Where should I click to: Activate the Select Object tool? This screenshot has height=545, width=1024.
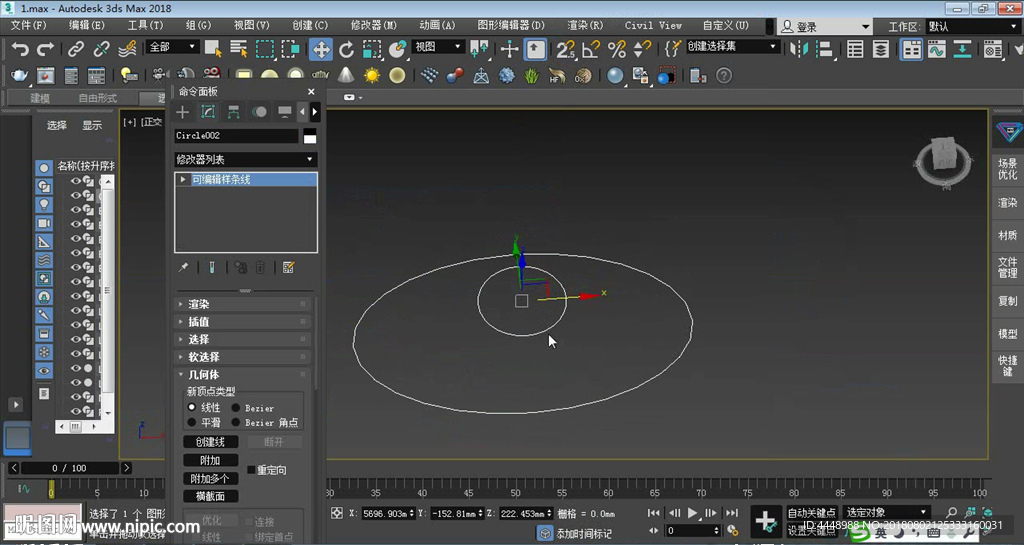[213, 49]
